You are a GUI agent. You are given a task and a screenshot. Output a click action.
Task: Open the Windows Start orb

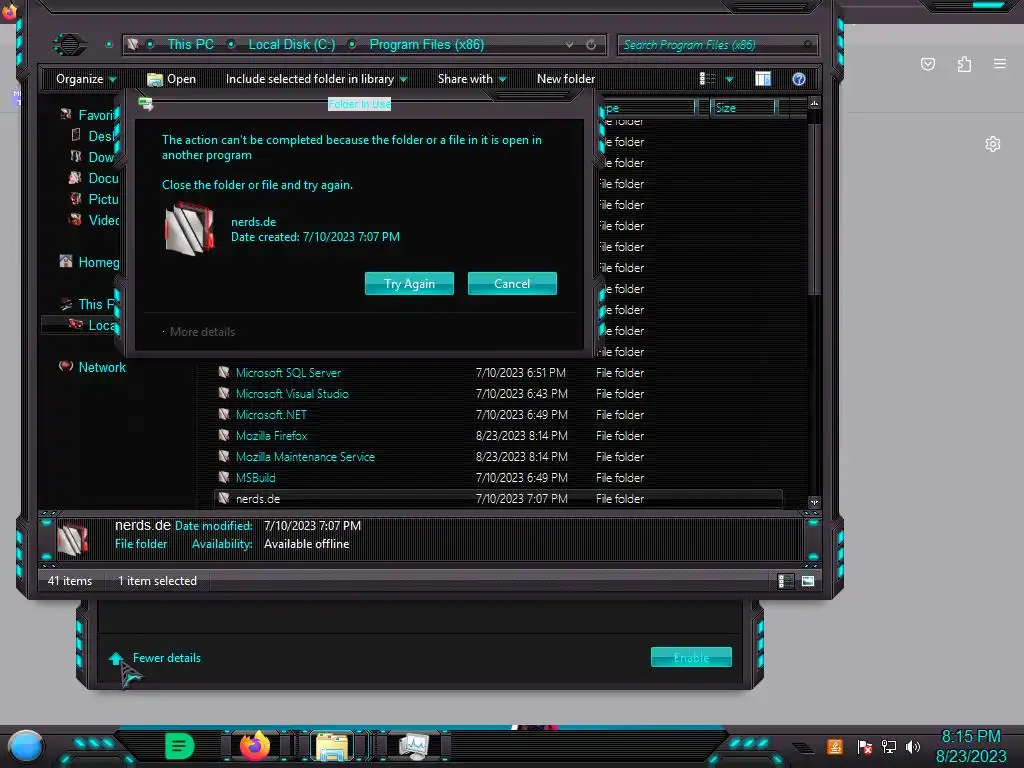[26, 747]
